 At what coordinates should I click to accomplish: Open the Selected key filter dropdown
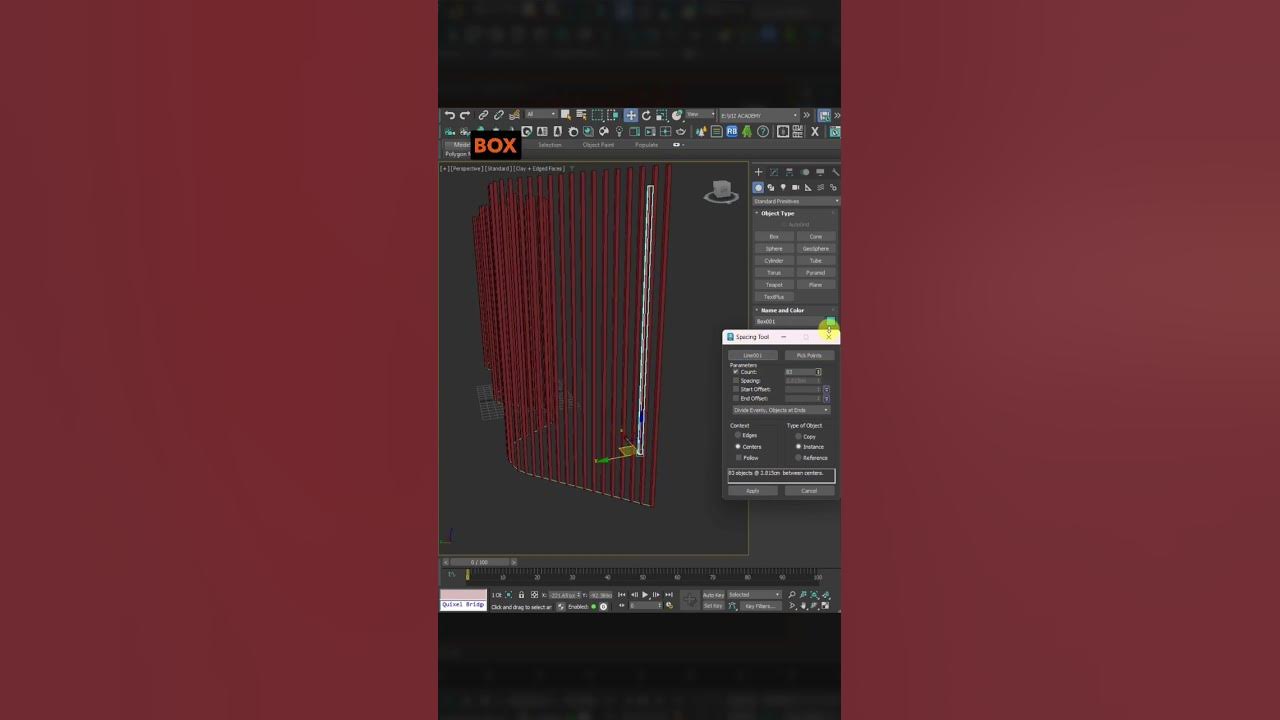754,595
